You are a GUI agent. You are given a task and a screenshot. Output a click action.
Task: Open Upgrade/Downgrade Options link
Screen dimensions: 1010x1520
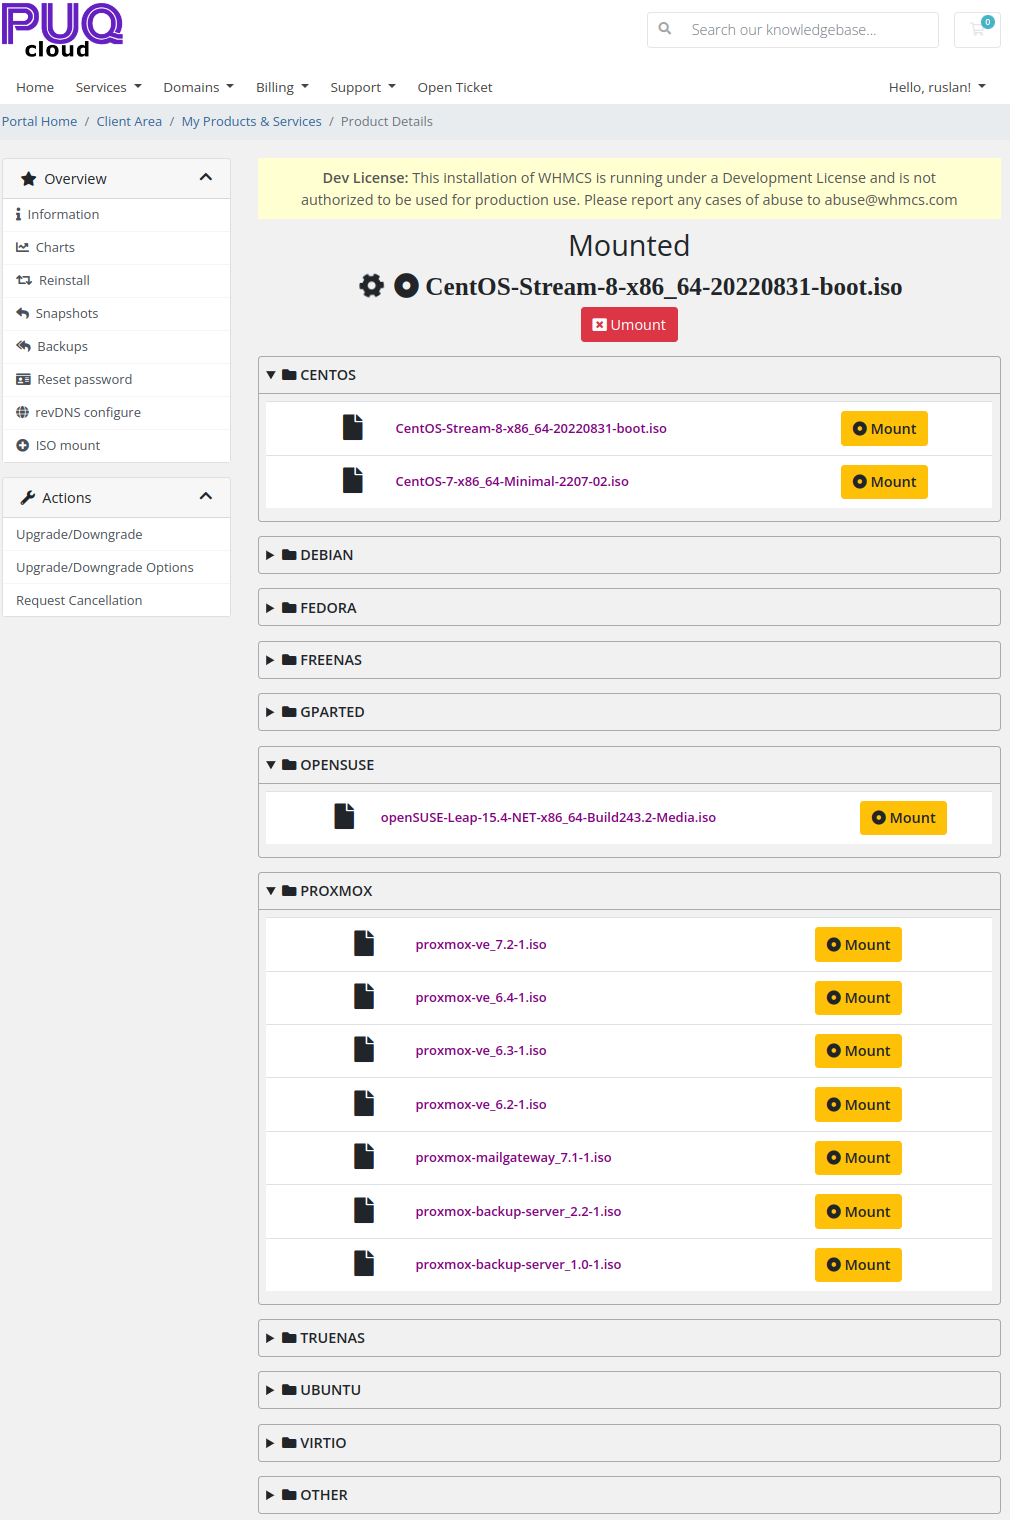[x=117, y=567]
